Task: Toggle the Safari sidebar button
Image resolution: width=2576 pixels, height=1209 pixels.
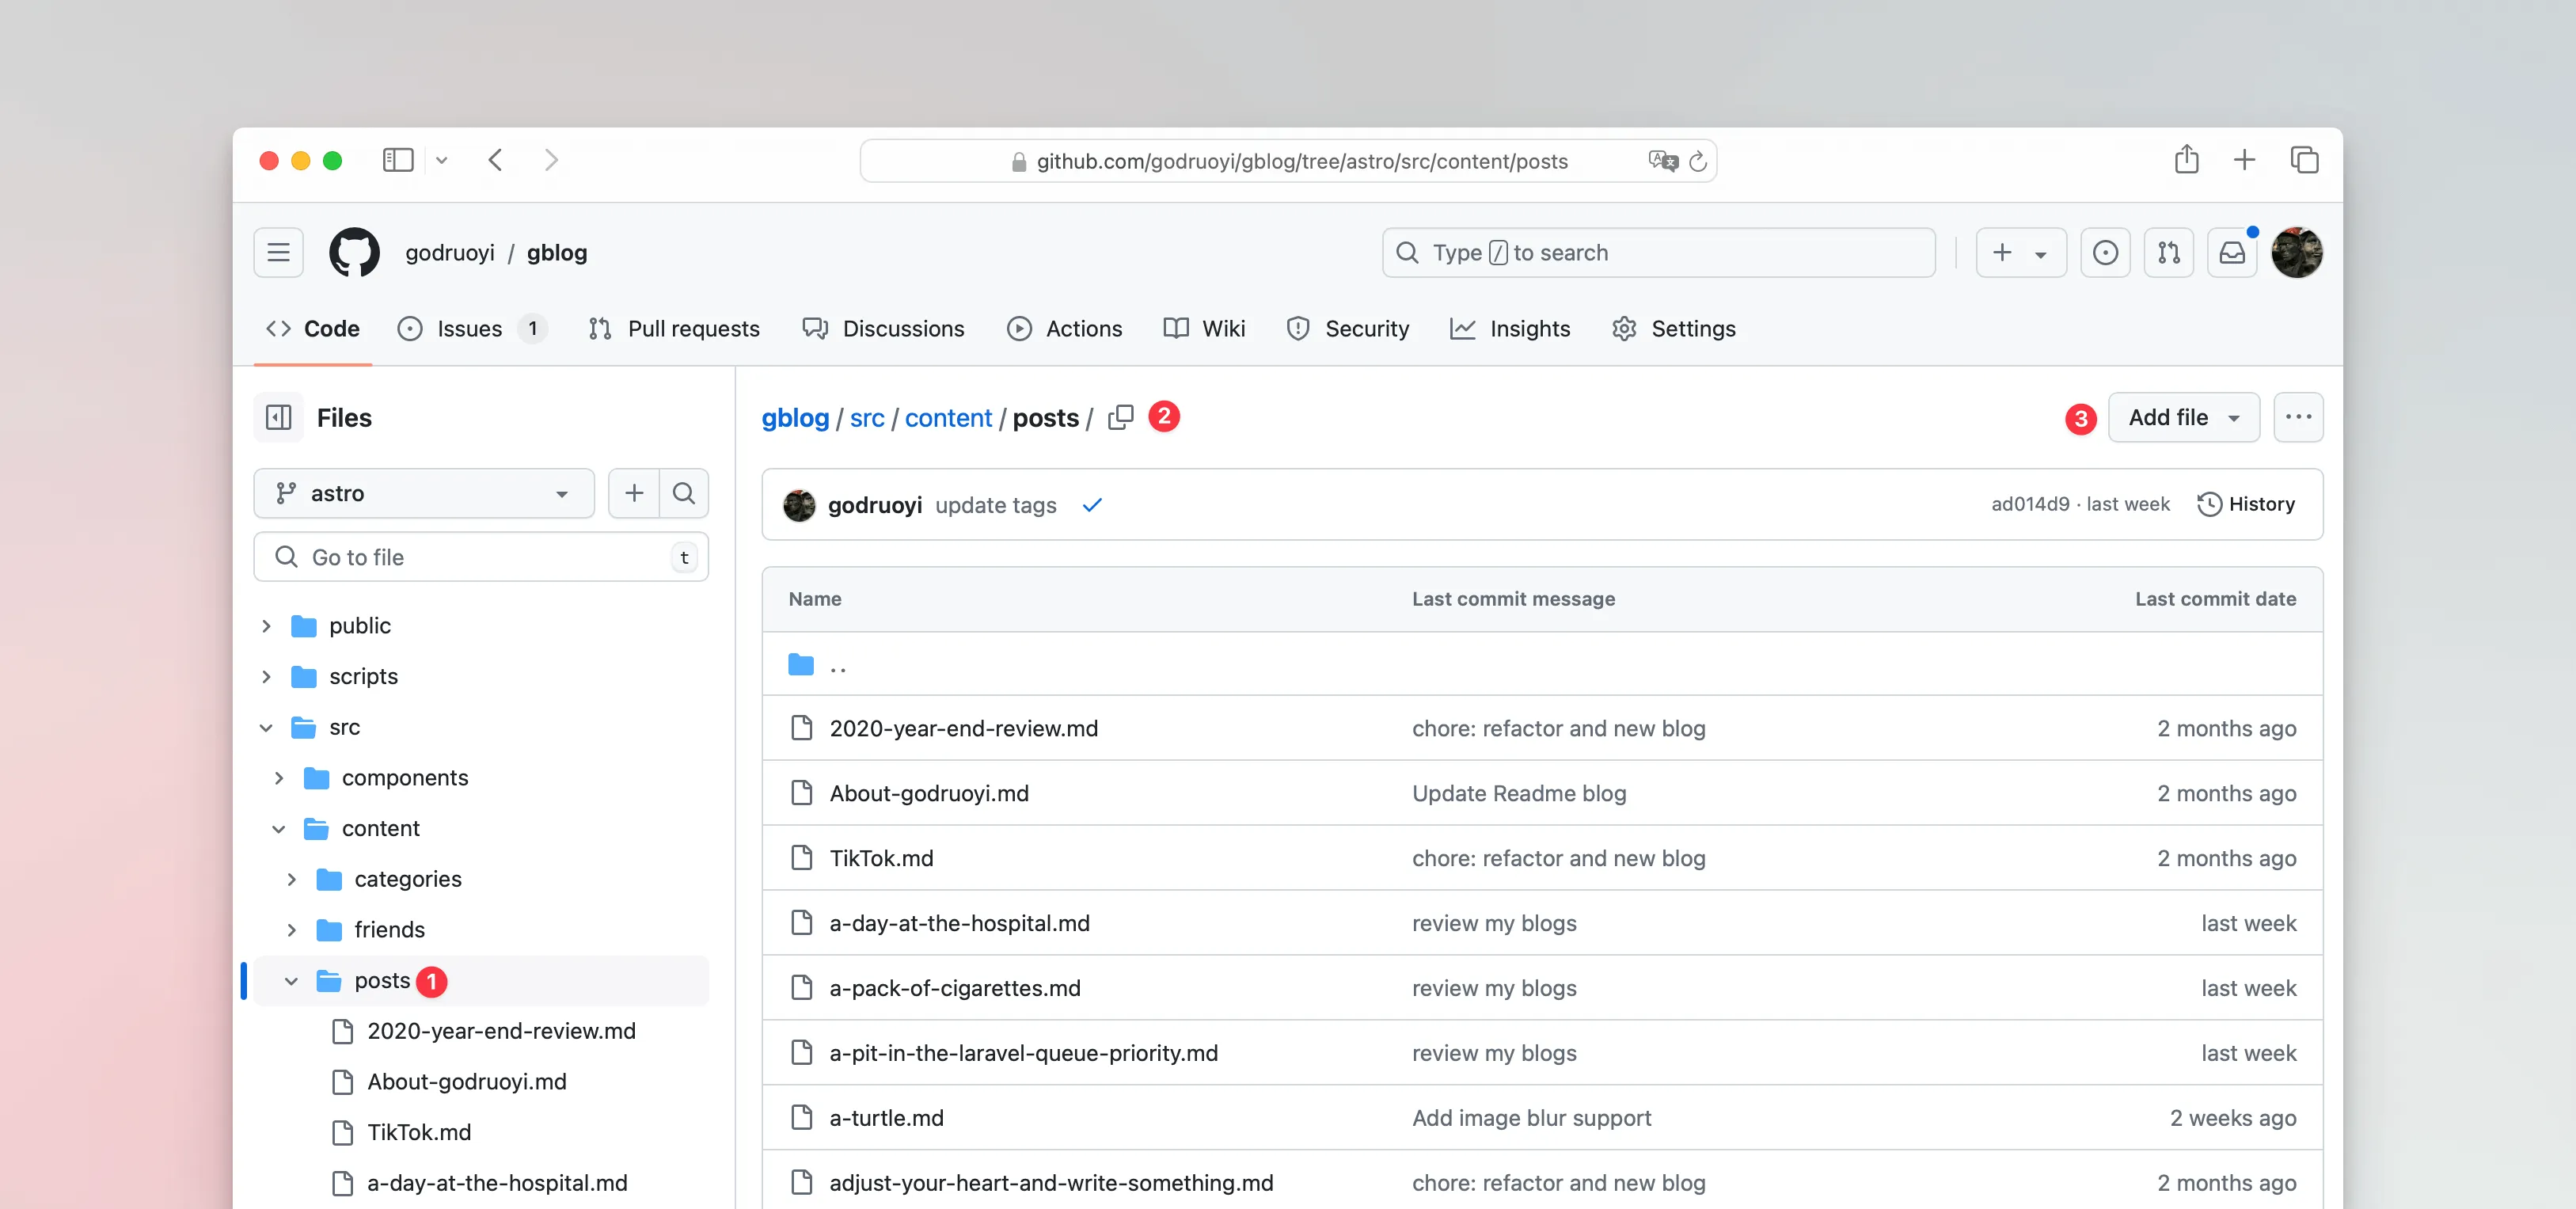Action: [x=398, y=160]
